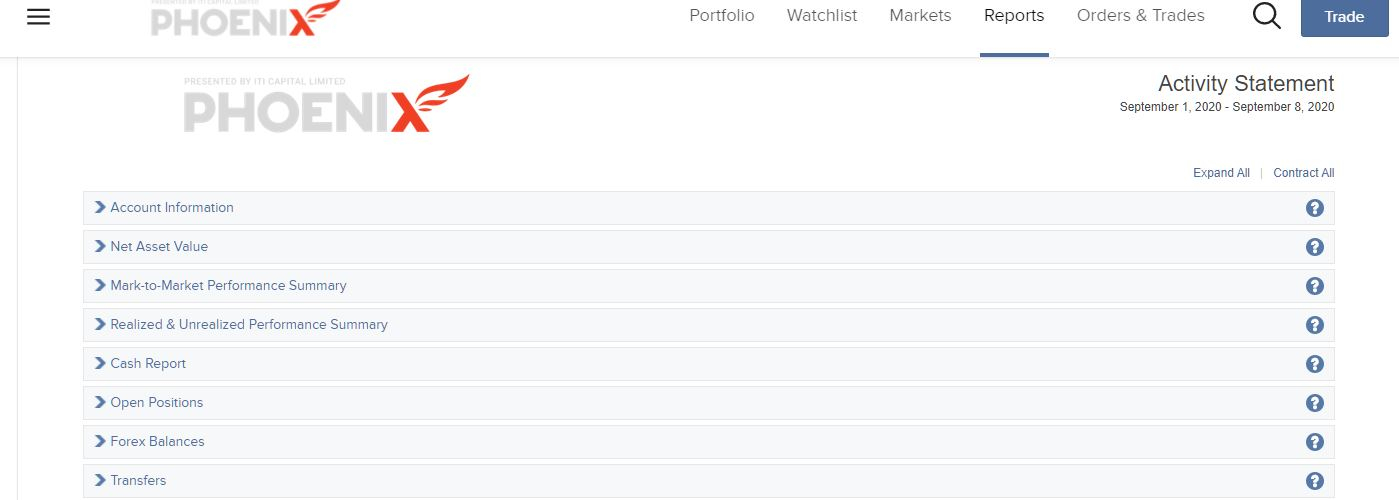This screenshot has height=500, width=1399.
Task: Click the Contract All link
Action: coord(1304,173)
